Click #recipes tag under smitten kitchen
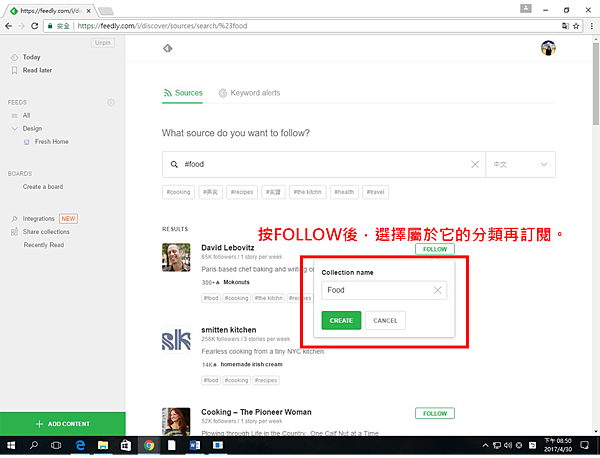600x458 pixels. [266, 380]
